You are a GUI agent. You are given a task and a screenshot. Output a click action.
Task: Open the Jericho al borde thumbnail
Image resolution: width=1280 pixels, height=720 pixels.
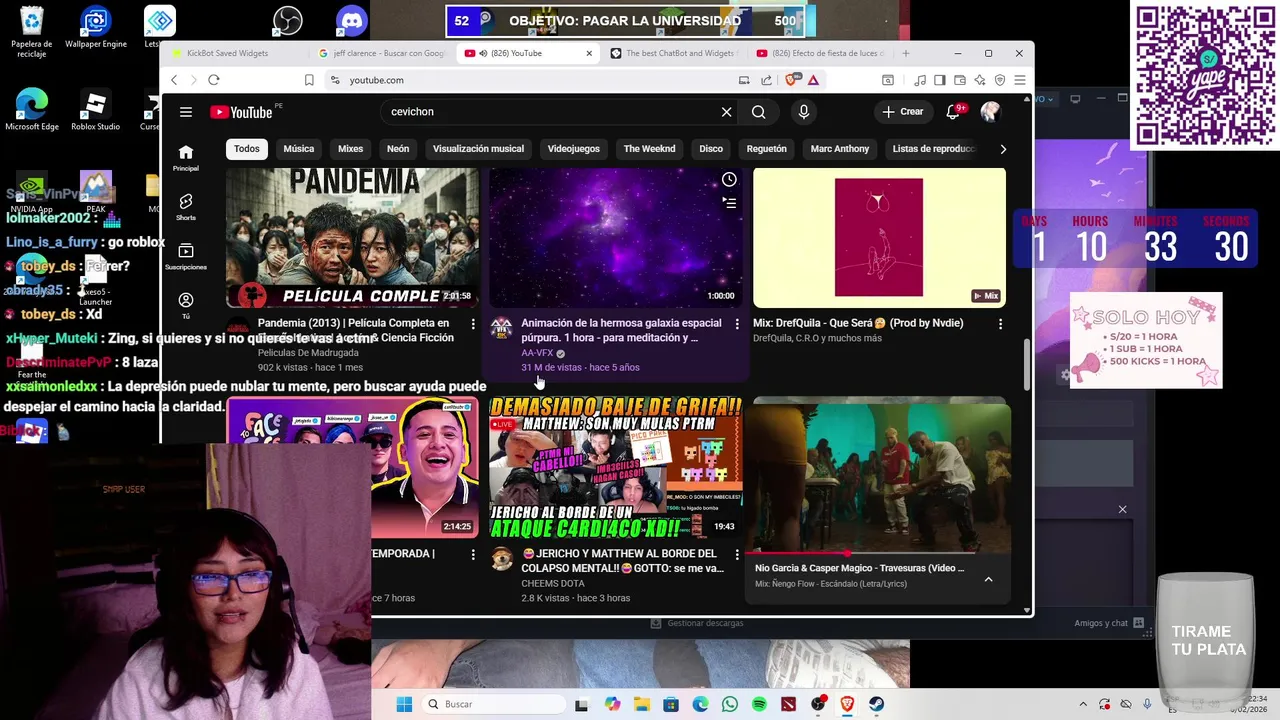pos(616,468)
